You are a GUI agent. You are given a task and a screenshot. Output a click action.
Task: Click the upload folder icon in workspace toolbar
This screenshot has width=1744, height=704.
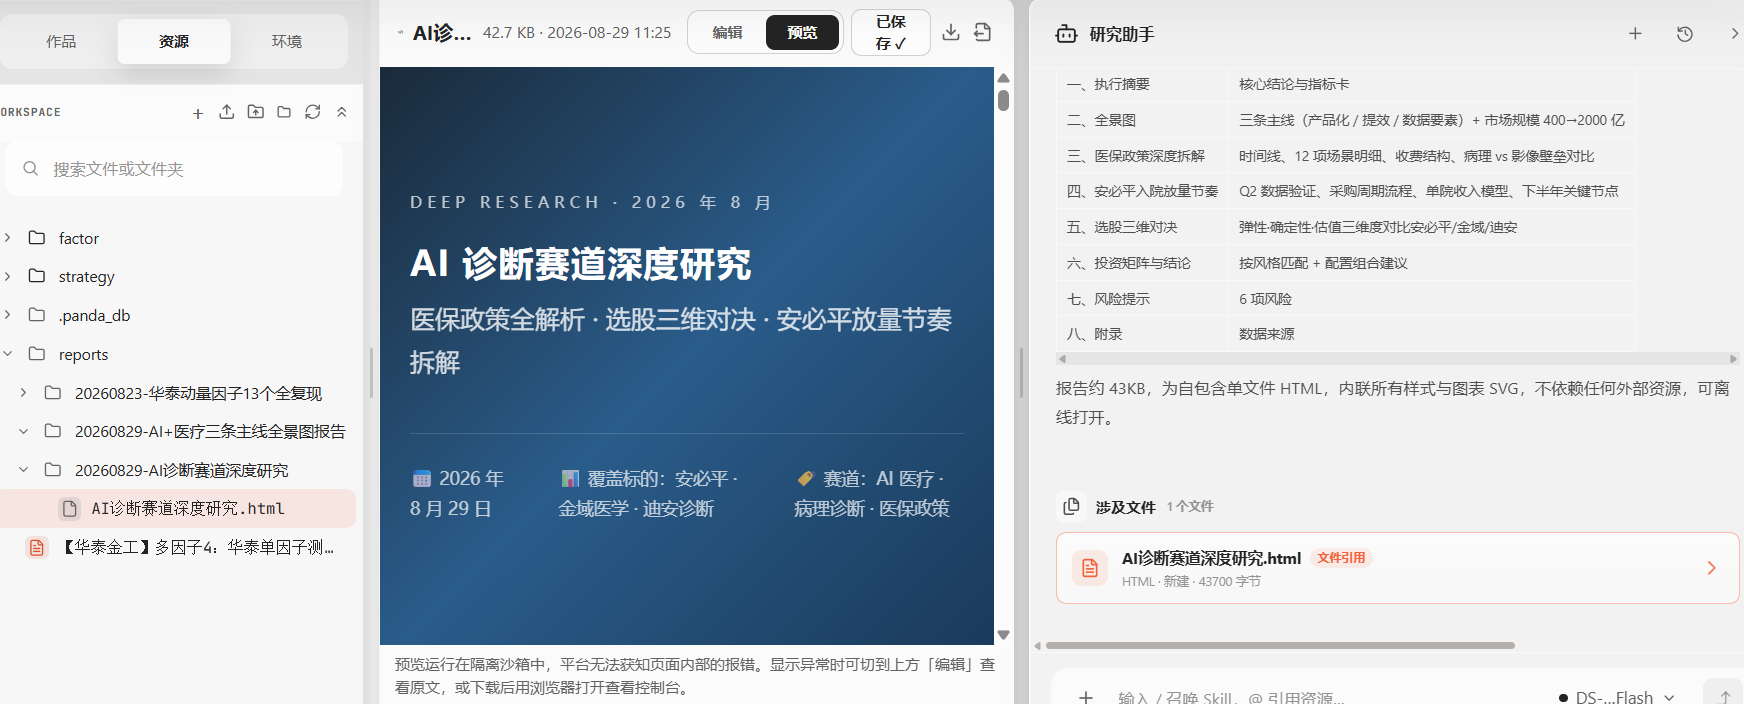[x=256, y=112]
